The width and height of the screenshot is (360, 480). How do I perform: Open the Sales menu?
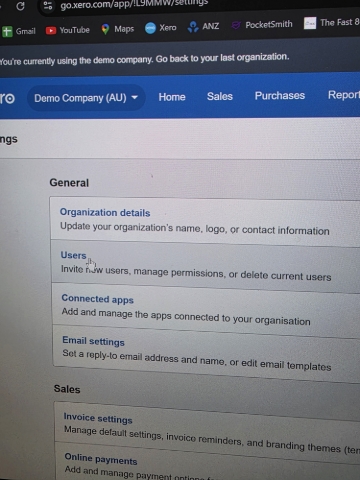tap(220, 96)
